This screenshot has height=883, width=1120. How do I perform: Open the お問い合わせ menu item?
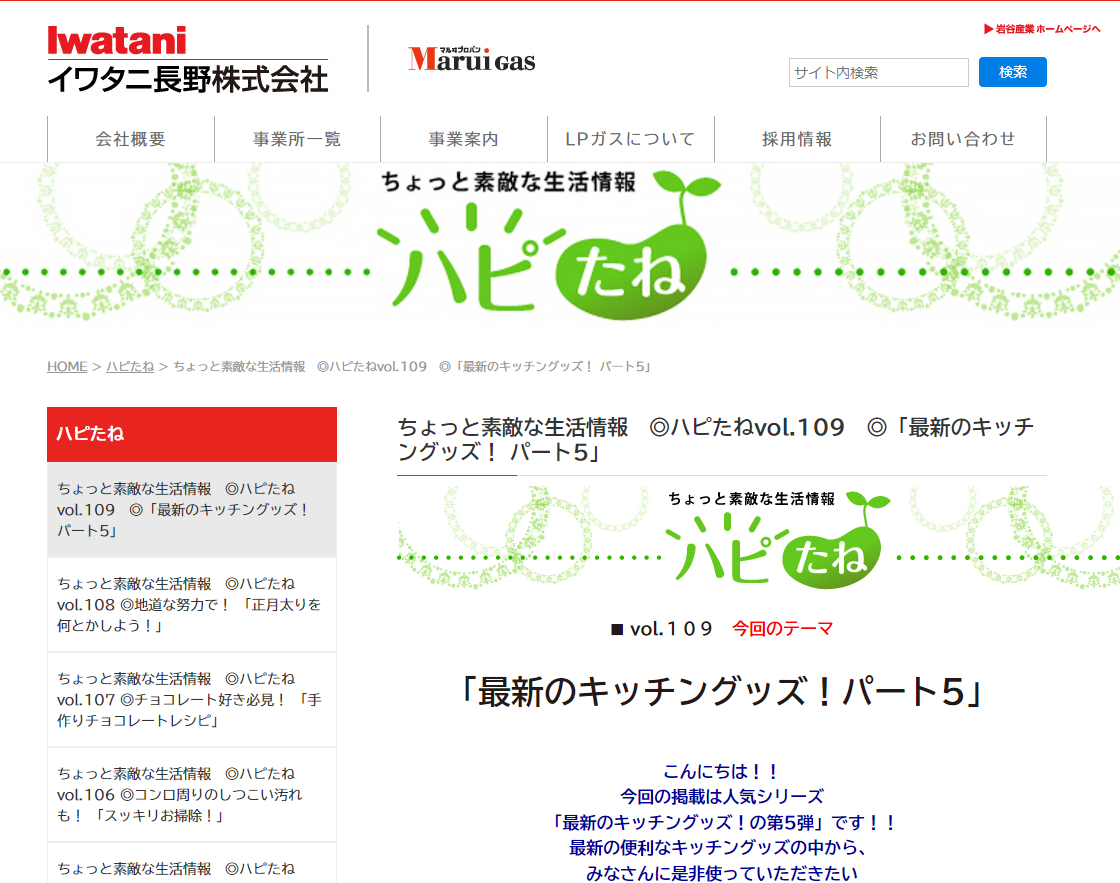coord(963,139)
